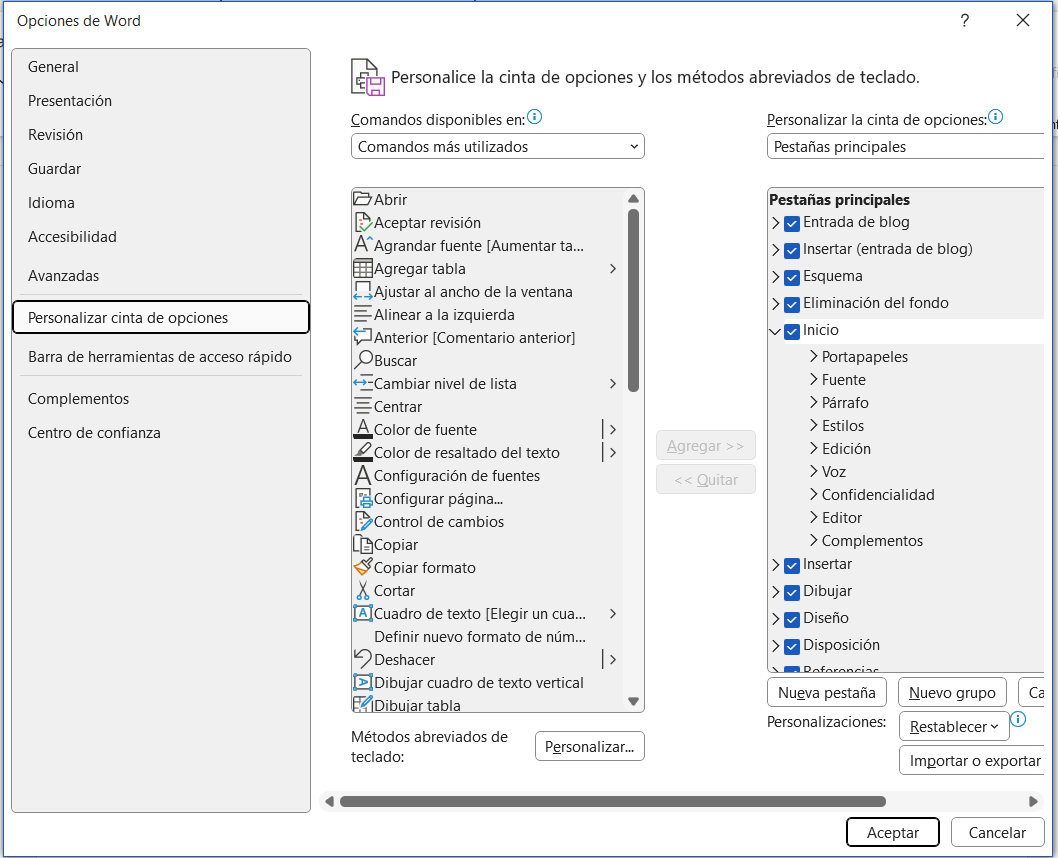The width and height of the screenshot is (1058, 858).
Task: Select the Control de cambios icon
Action: 363,521
